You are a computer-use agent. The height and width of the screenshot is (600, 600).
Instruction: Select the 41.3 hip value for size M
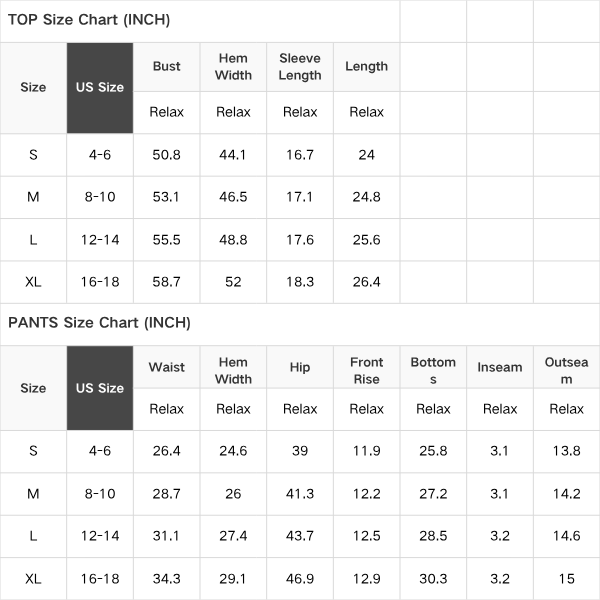[300, 494]
